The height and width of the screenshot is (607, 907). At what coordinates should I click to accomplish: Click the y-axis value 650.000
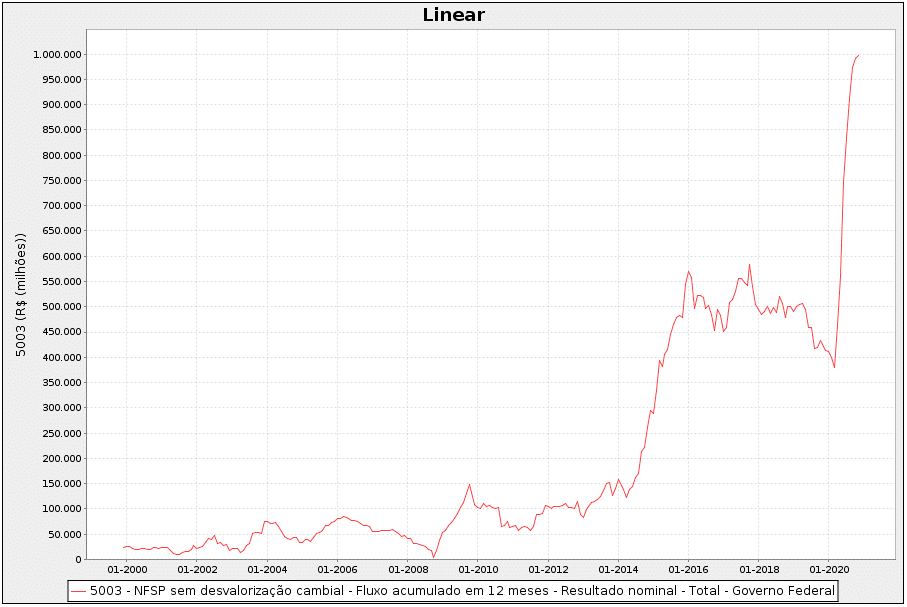click(x=61, y=231)
